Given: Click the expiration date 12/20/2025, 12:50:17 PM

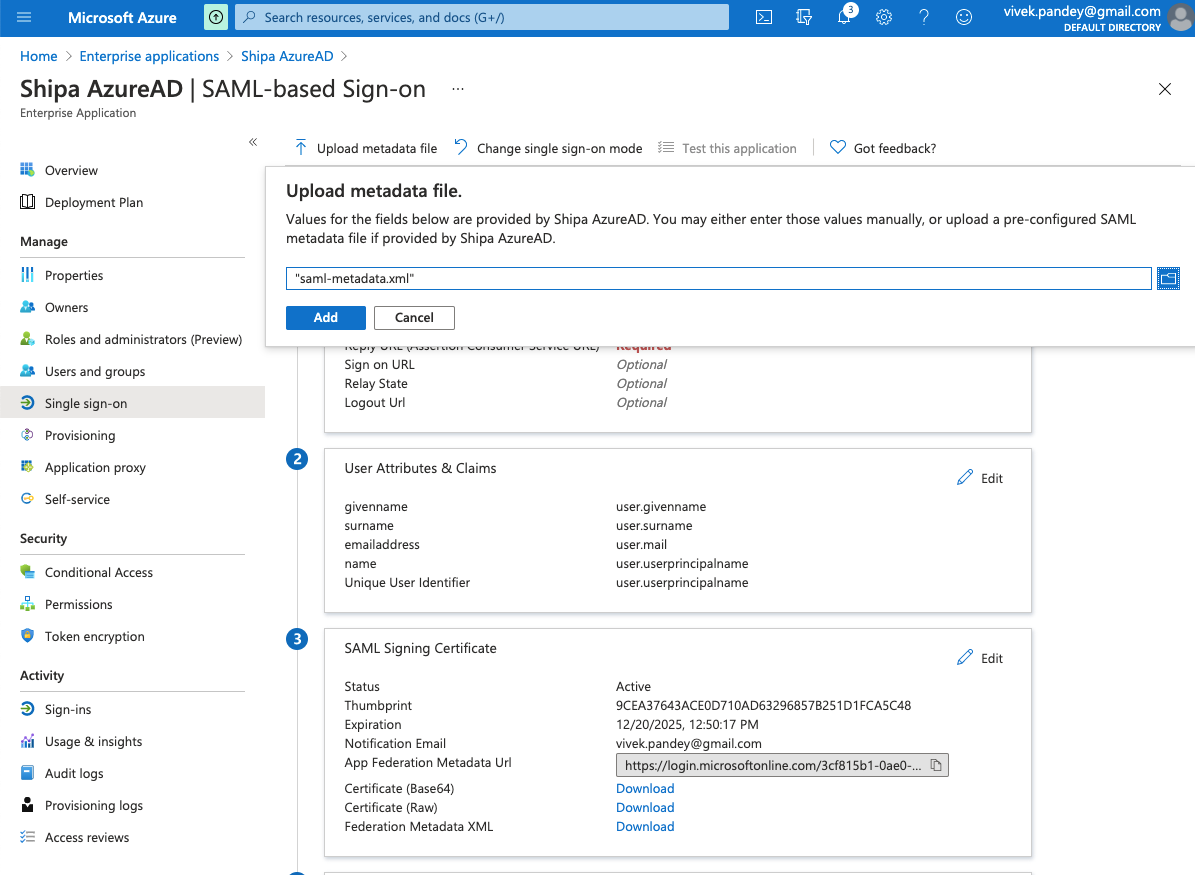Looking at the screenshot, I should 687,724.
